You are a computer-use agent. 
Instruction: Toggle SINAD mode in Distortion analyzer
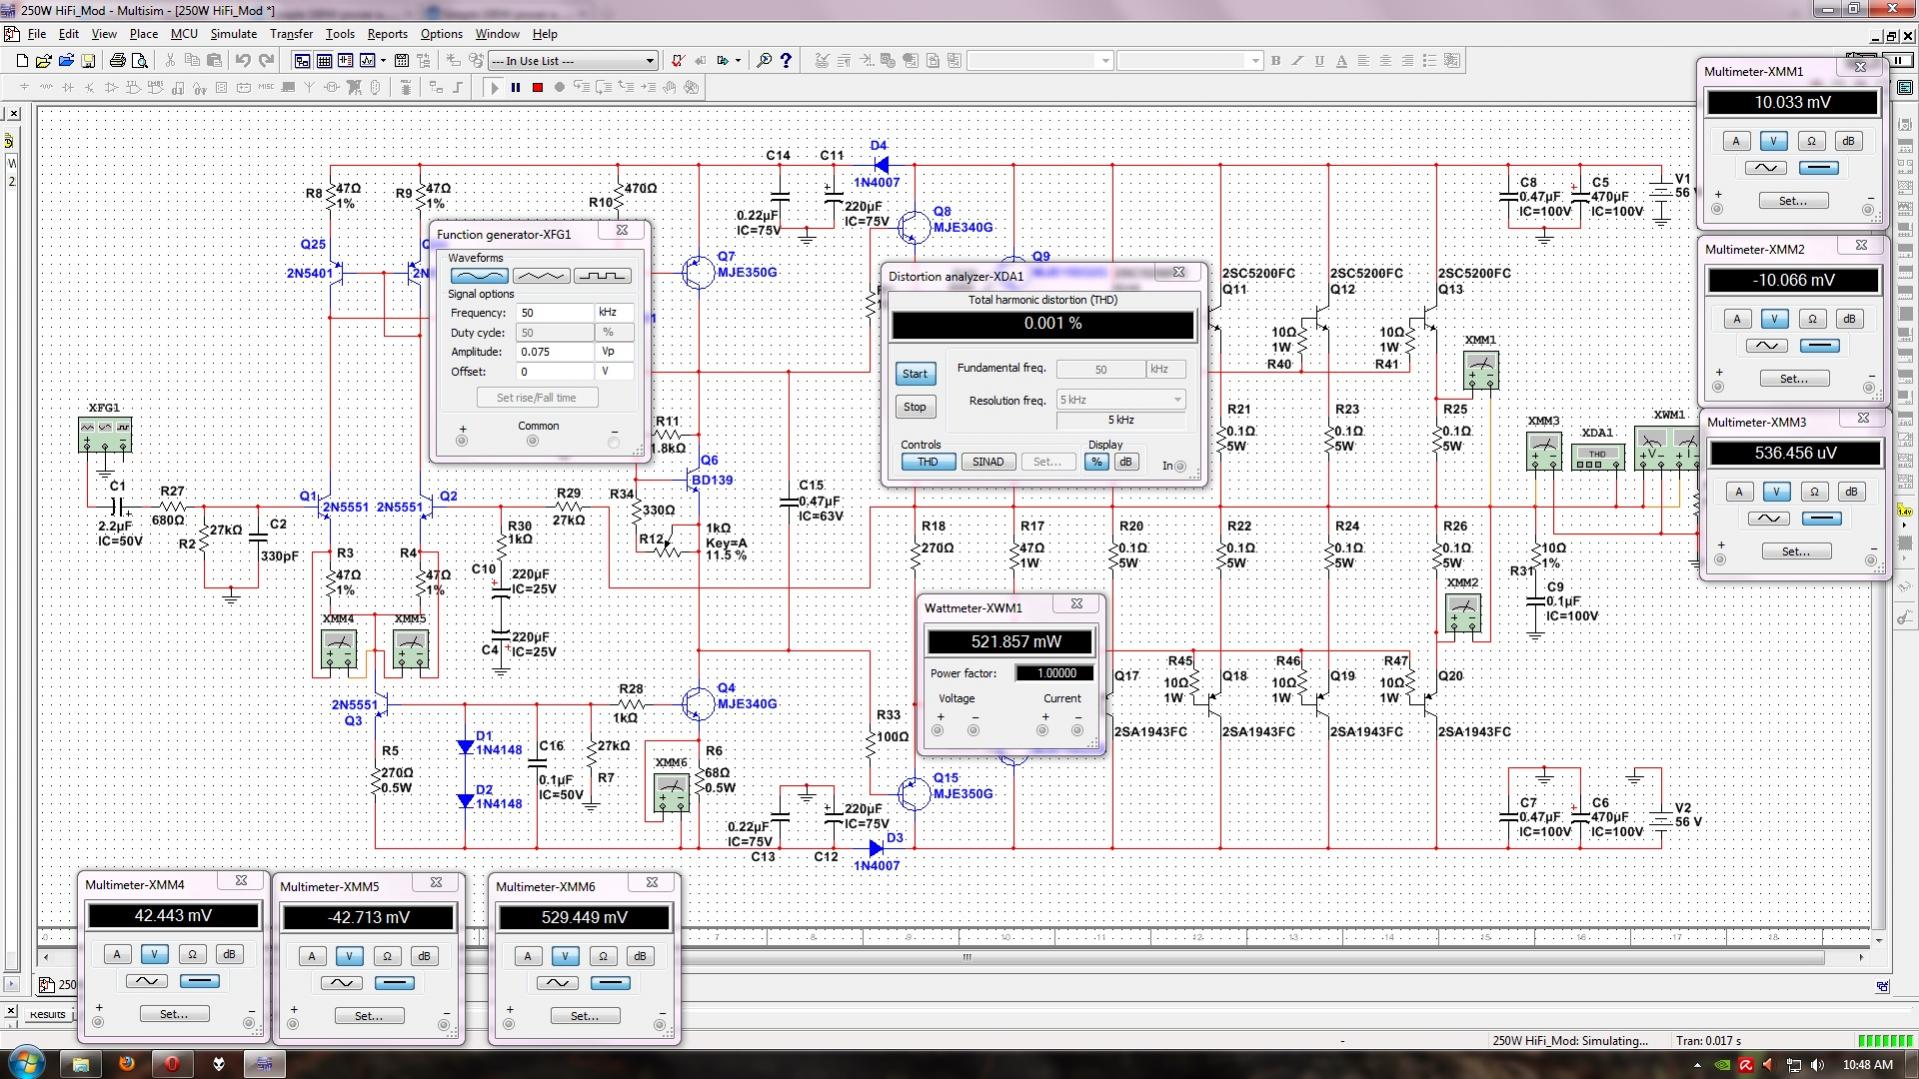click(988, 462)
